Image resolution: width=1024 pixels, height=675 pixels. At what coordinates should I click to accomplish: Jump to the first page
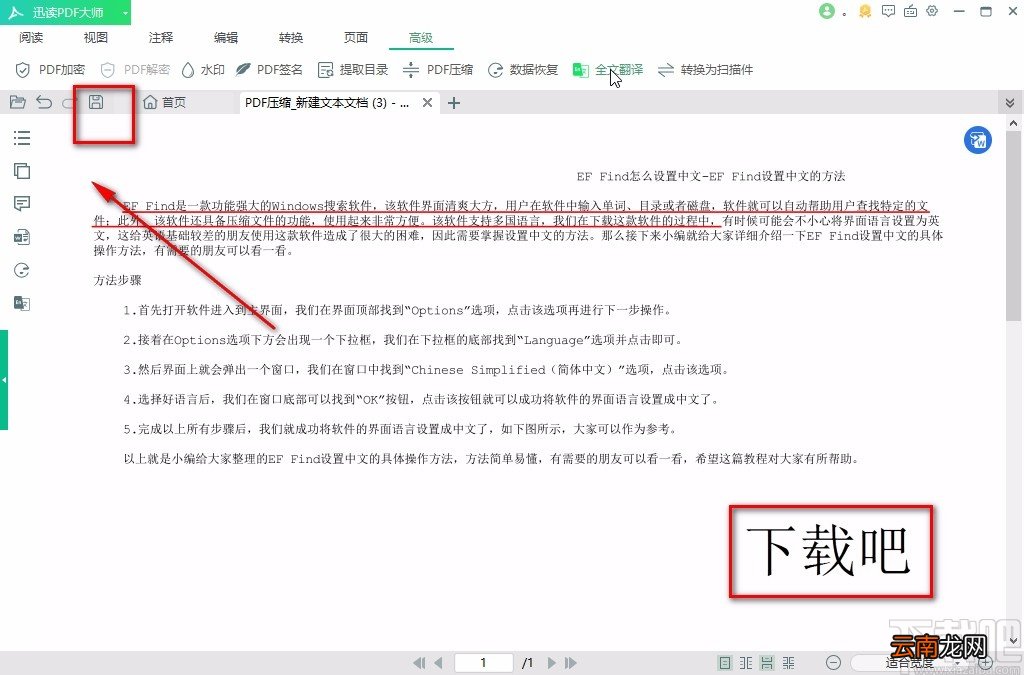tap(419, 663)
